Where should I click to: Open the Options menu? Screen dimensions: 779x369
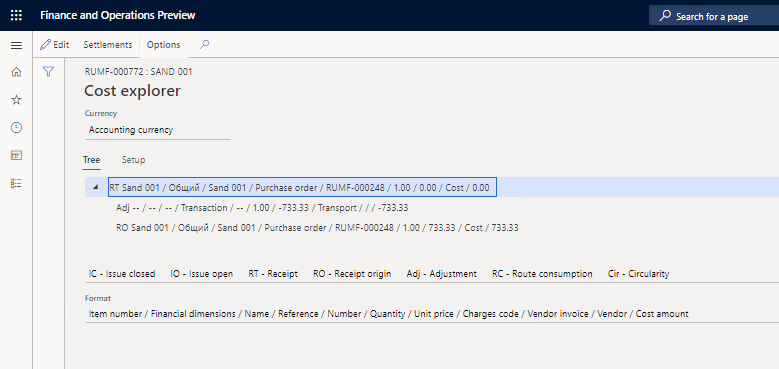163,45
